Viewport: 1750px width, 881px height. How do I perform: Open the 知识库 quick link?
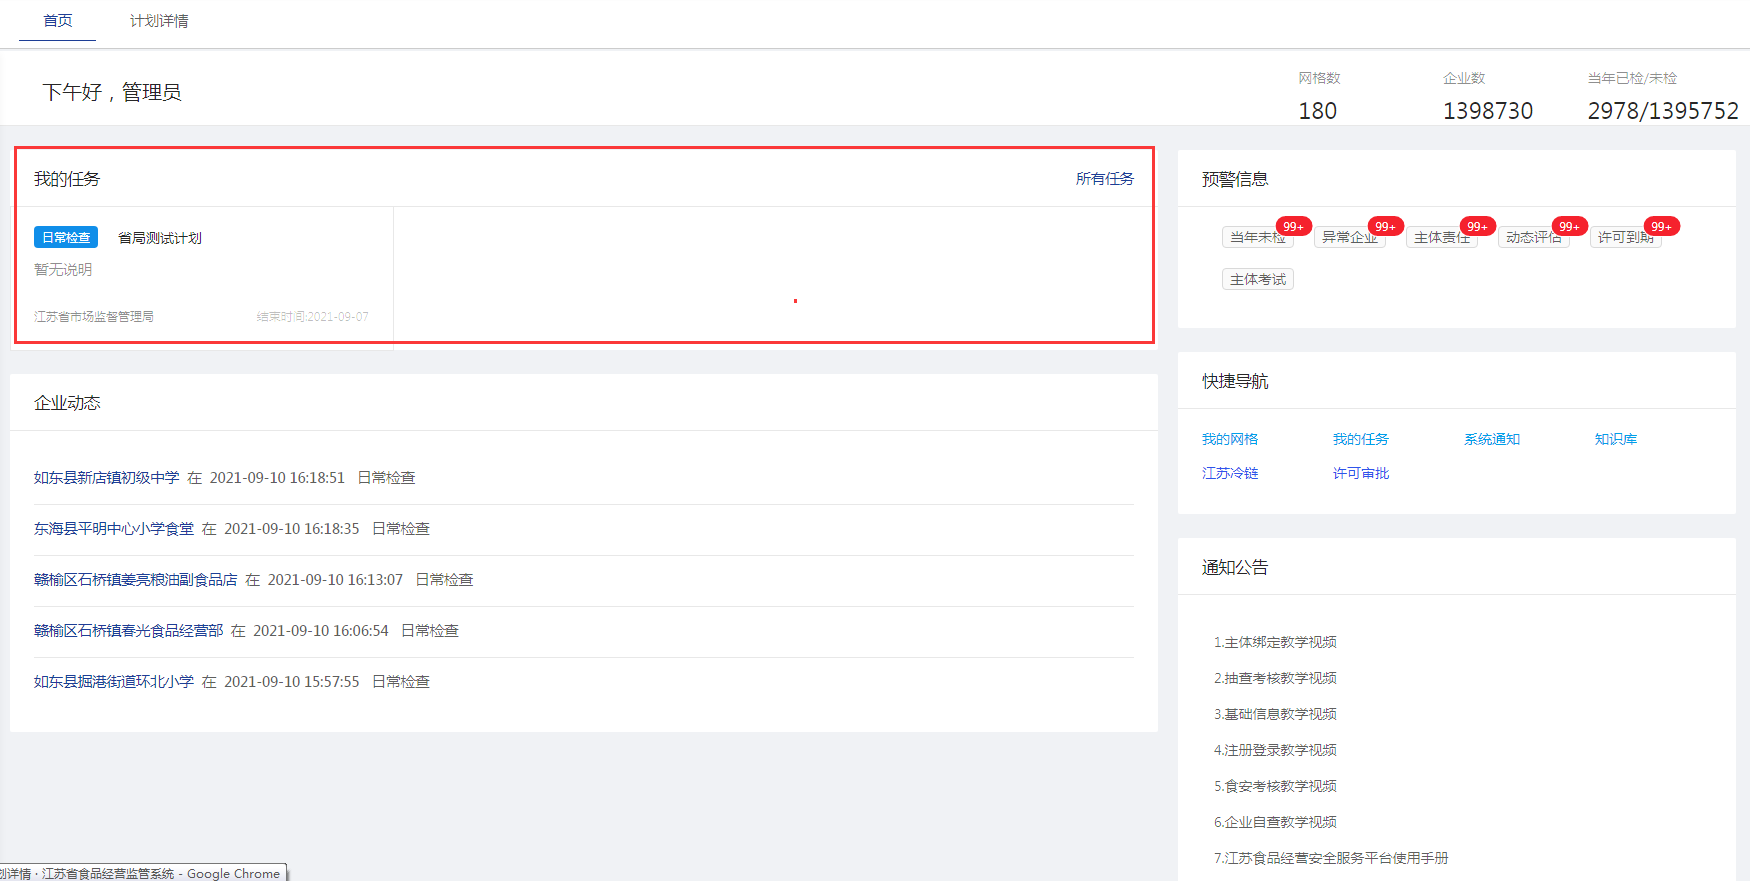coord(1615,439)
